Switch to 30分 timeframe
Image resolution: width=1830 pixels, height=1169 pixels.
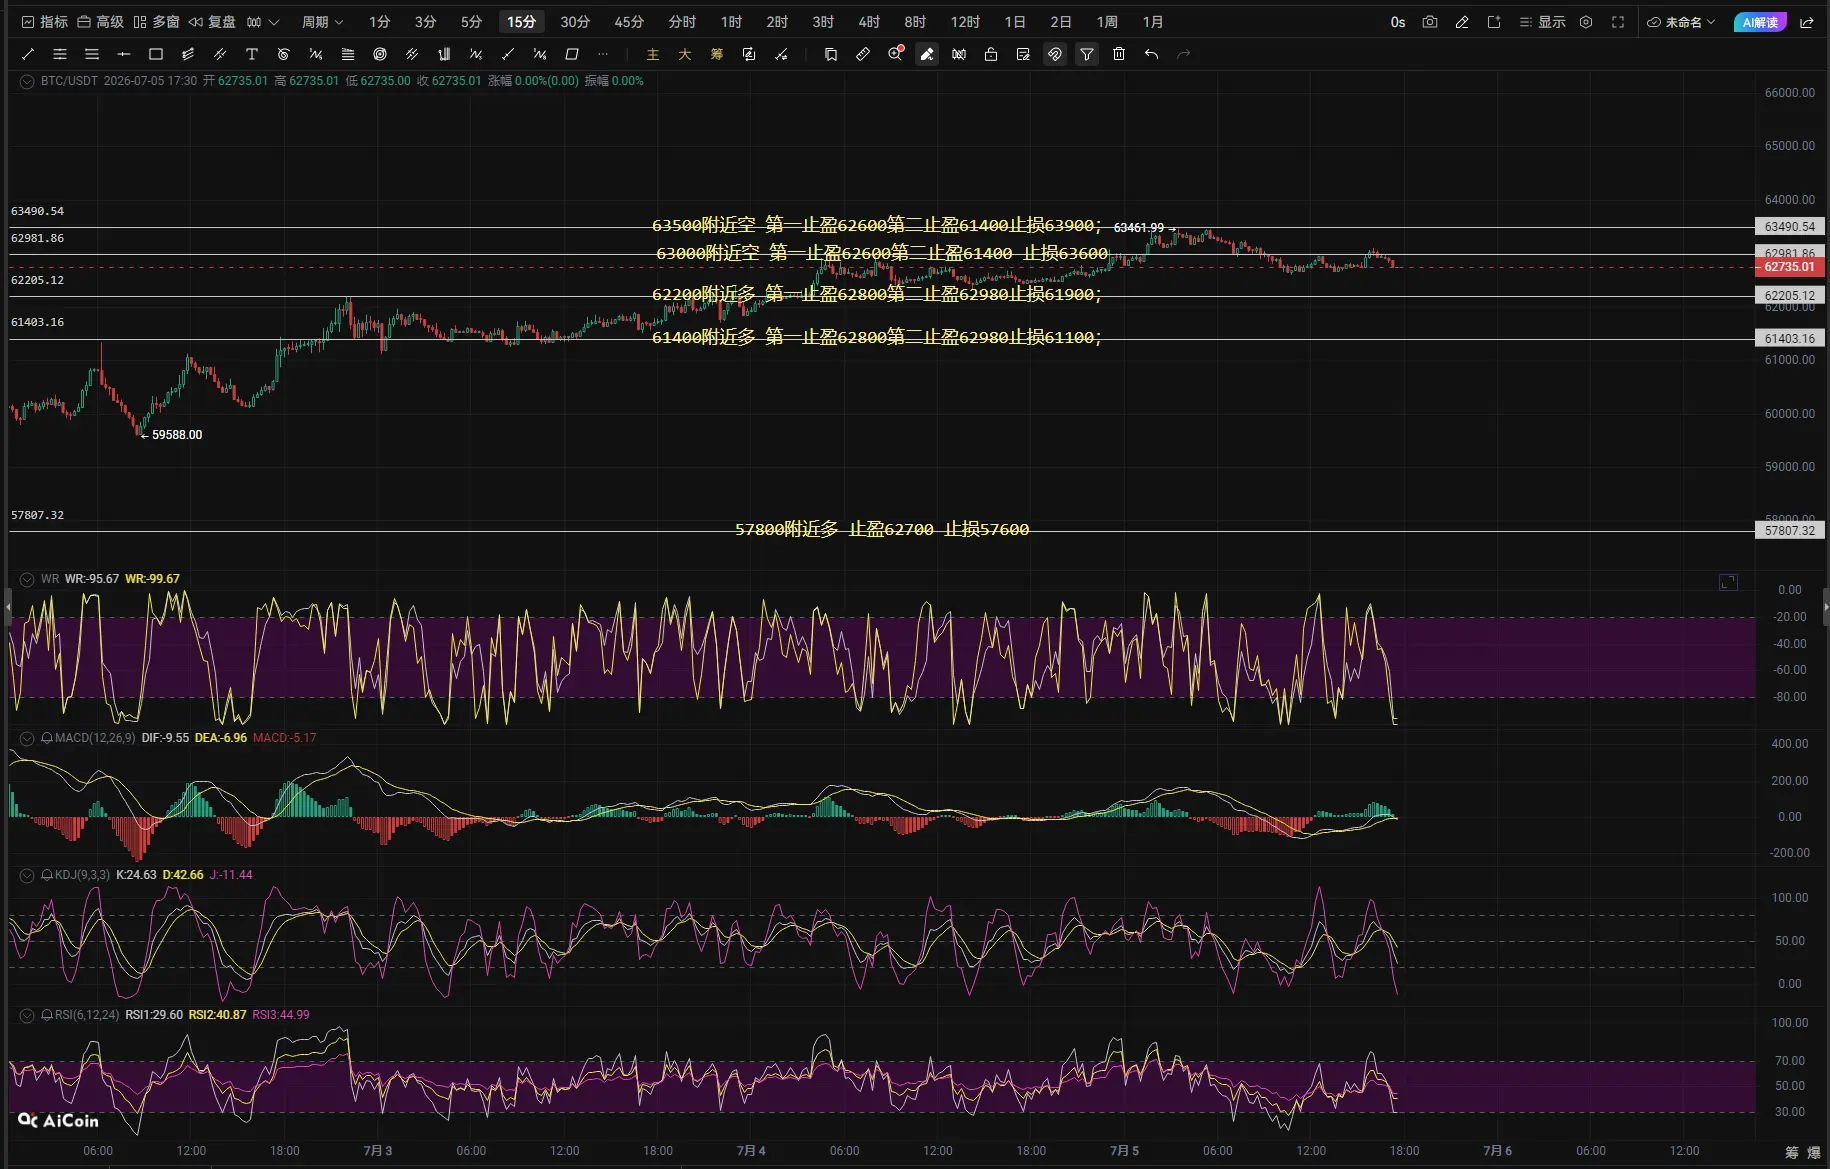(575, 22)
